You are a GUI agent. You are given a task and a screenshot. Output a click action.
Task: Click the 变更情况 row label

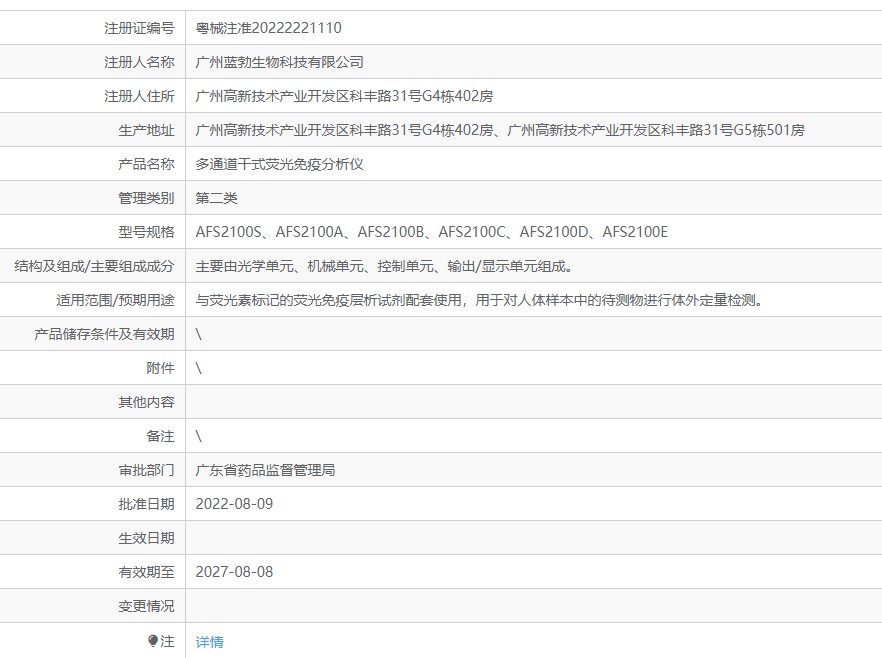pyautogui.click(x=146, y=606)
